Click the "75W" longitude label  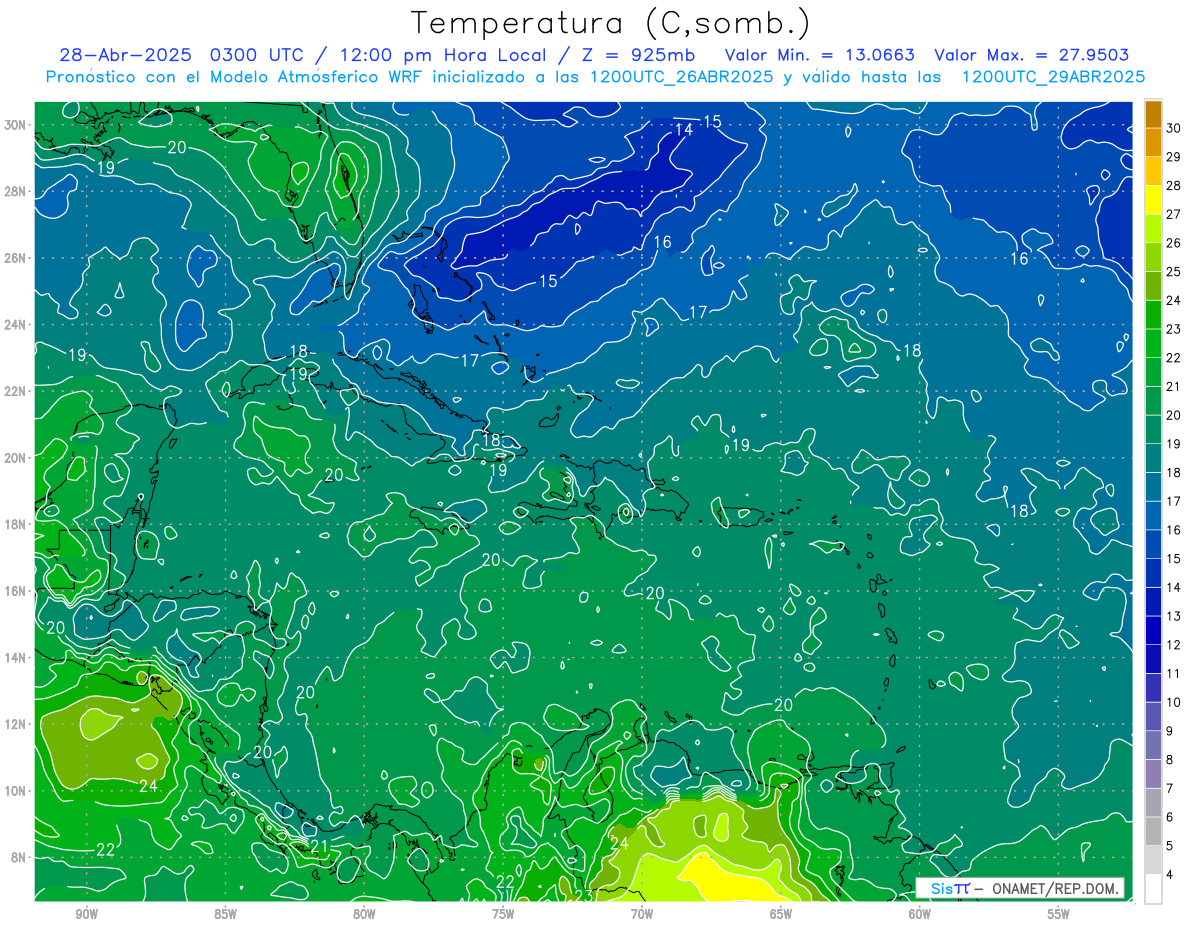point(503,915)
